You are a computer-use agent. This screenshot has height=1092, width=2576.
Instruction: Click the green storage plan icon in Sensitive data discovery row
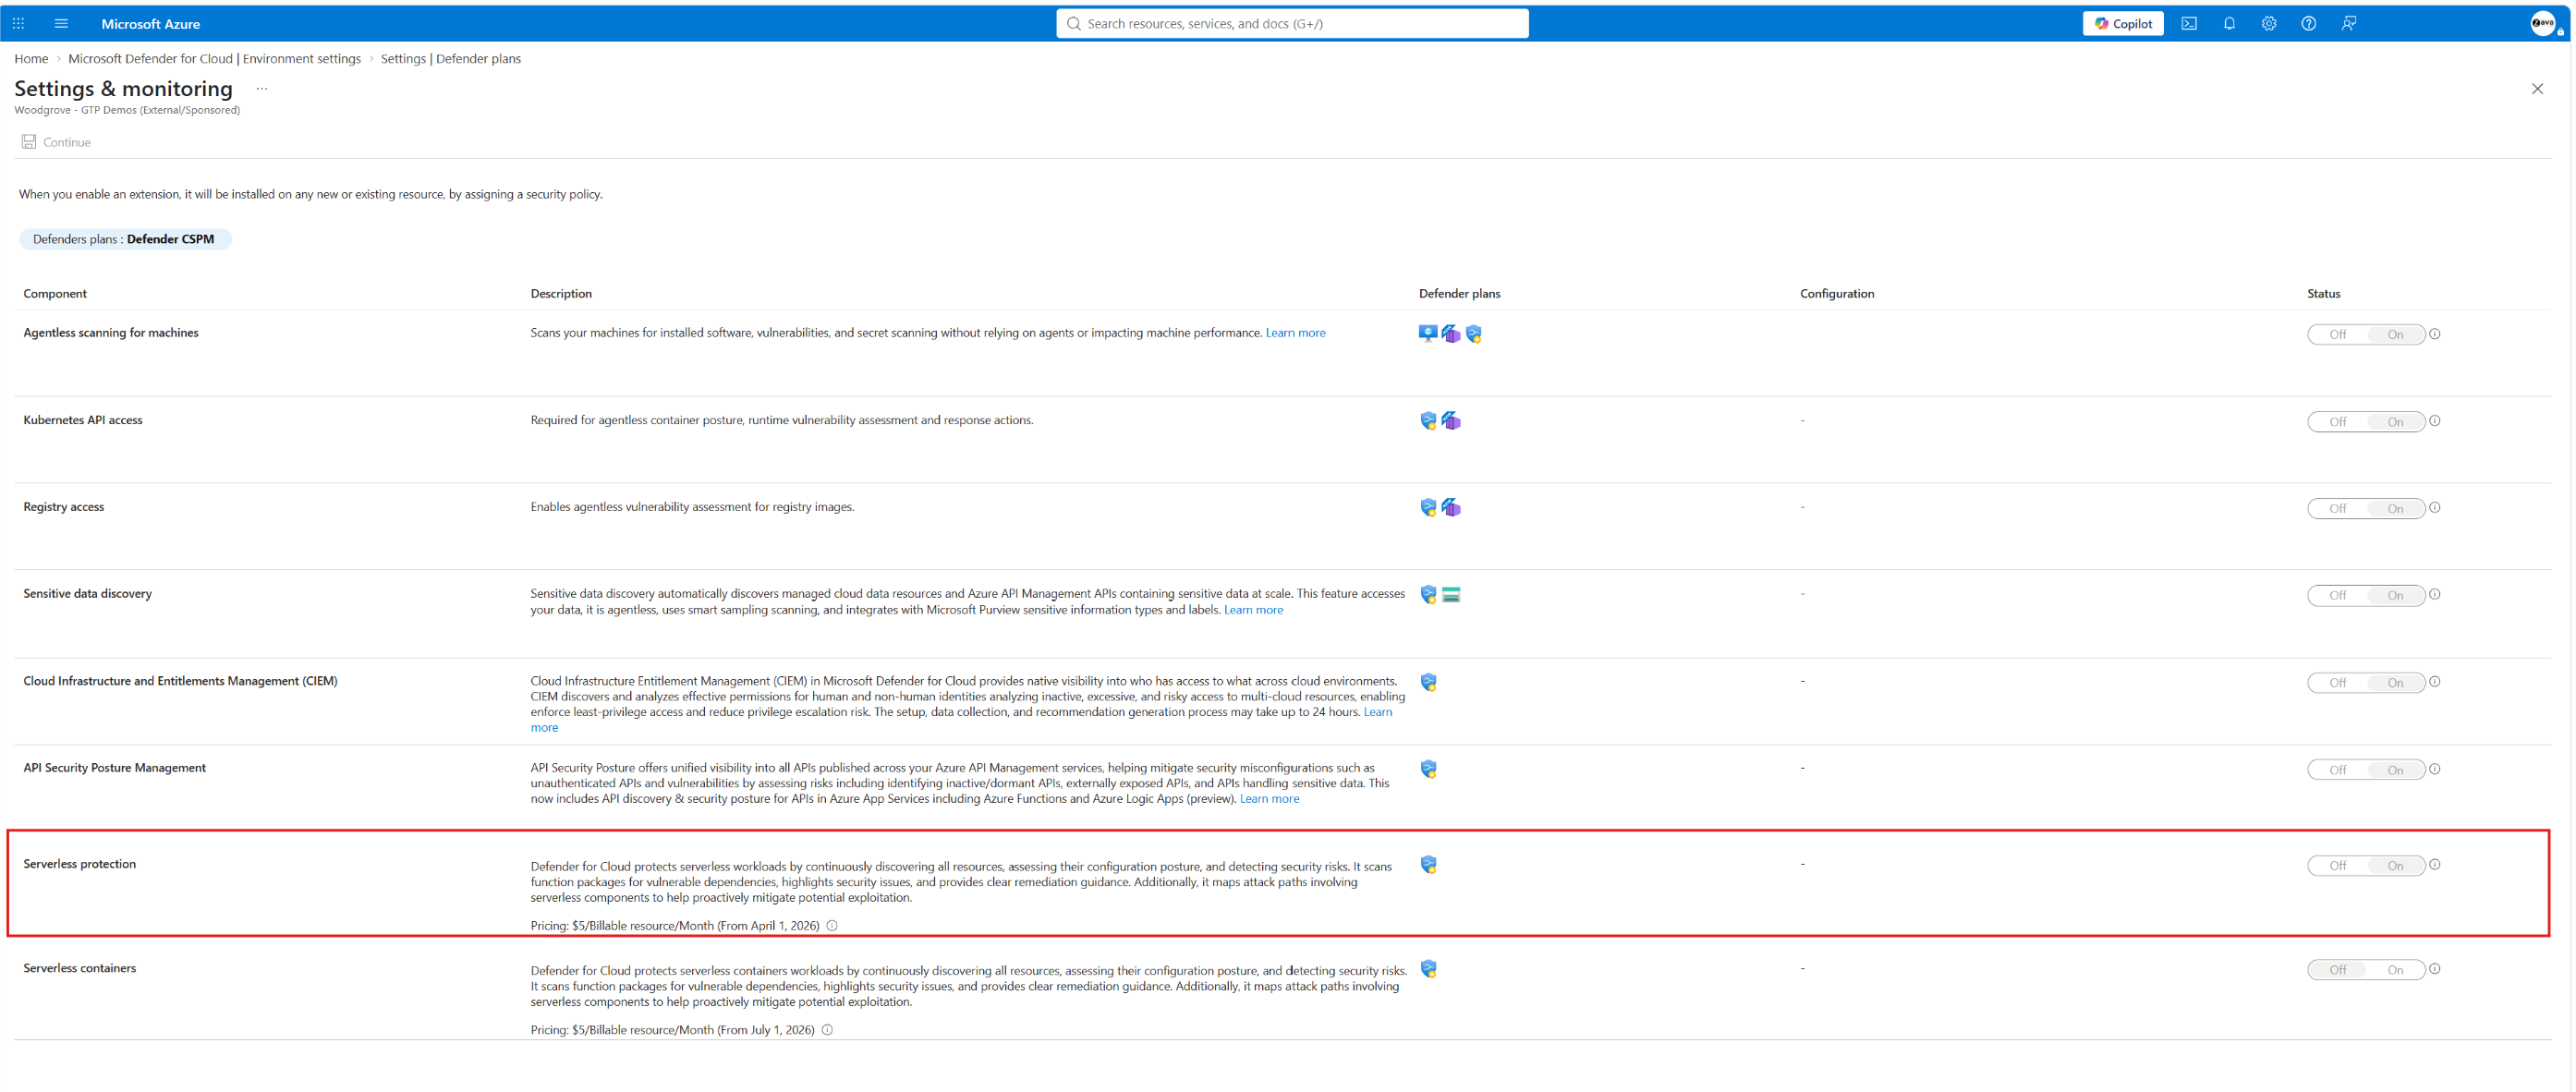point(1451,595)
